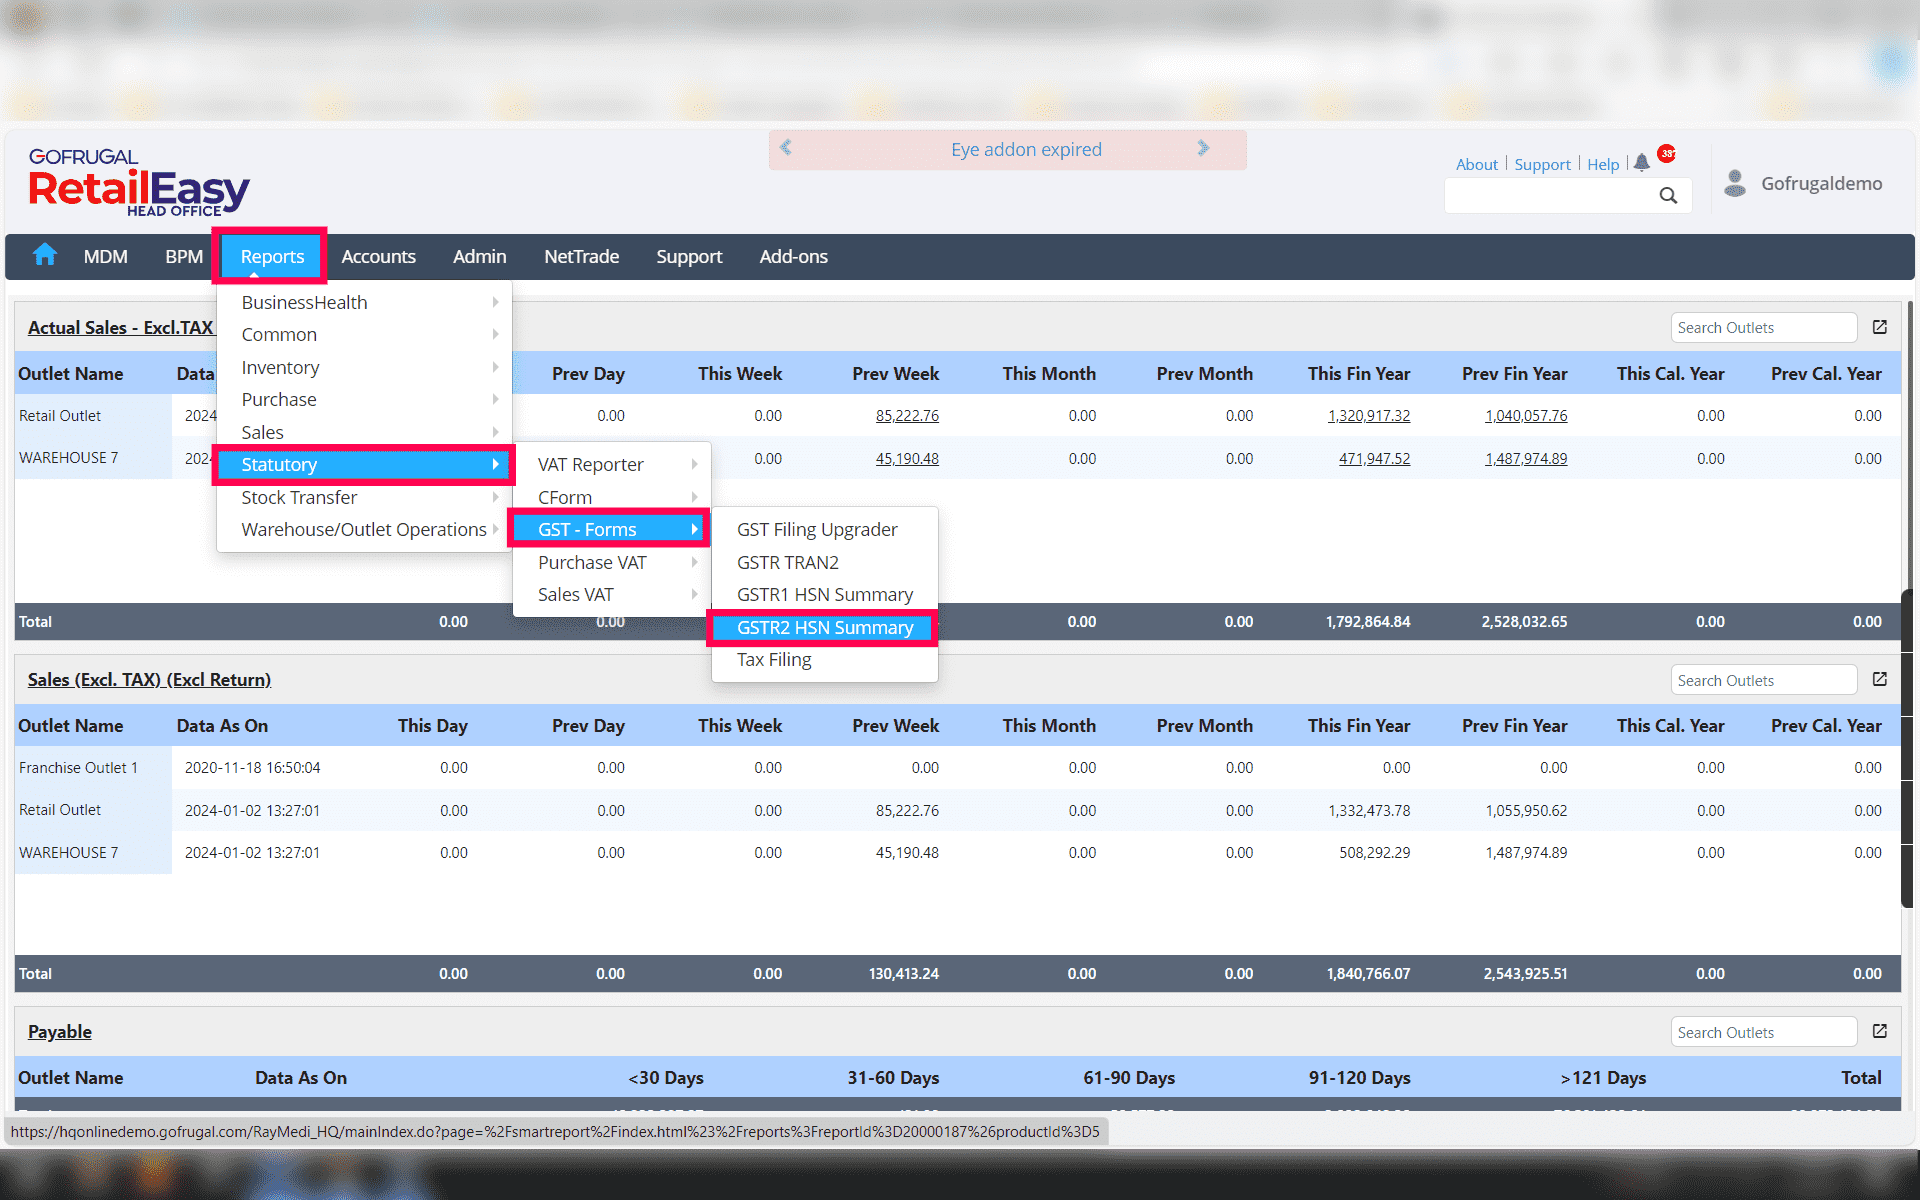The image size is (1920, 1200).
Task: Open the notification bell icon
Action: [1642, 164]
